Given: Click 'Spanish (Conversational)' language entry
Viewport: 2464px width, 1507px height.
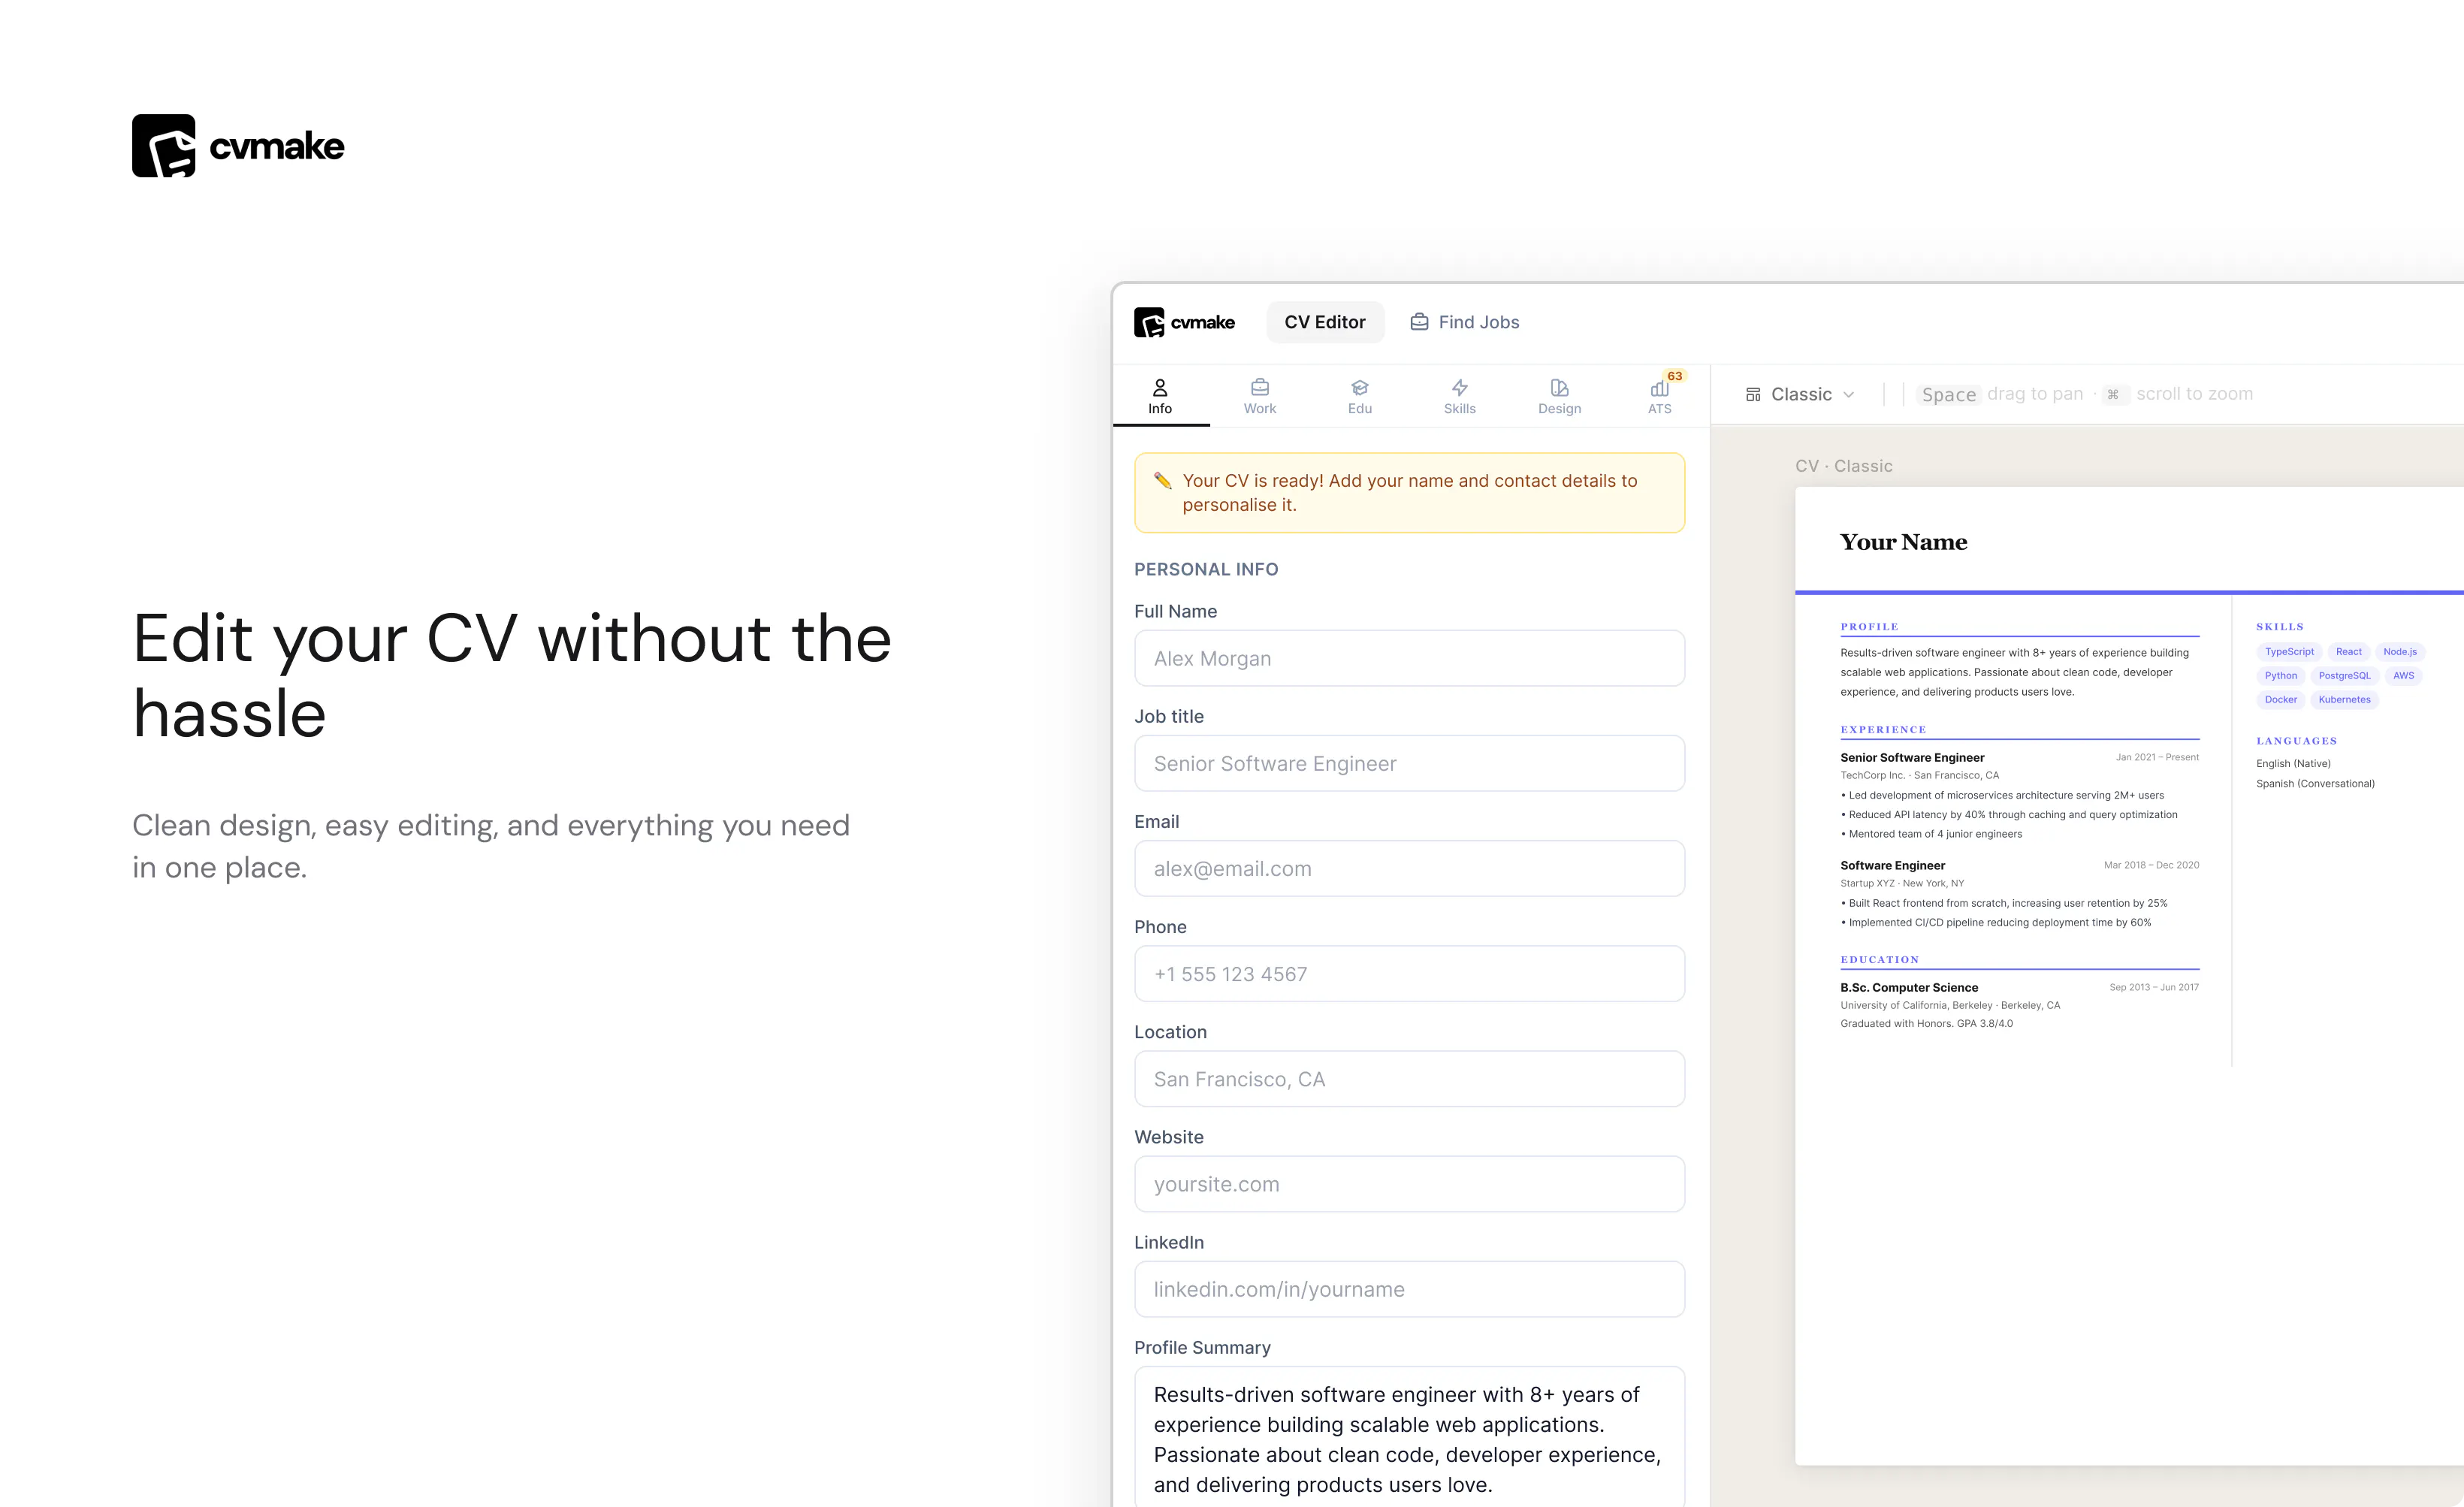Looking at the screenshot, I should point(2315,783).
